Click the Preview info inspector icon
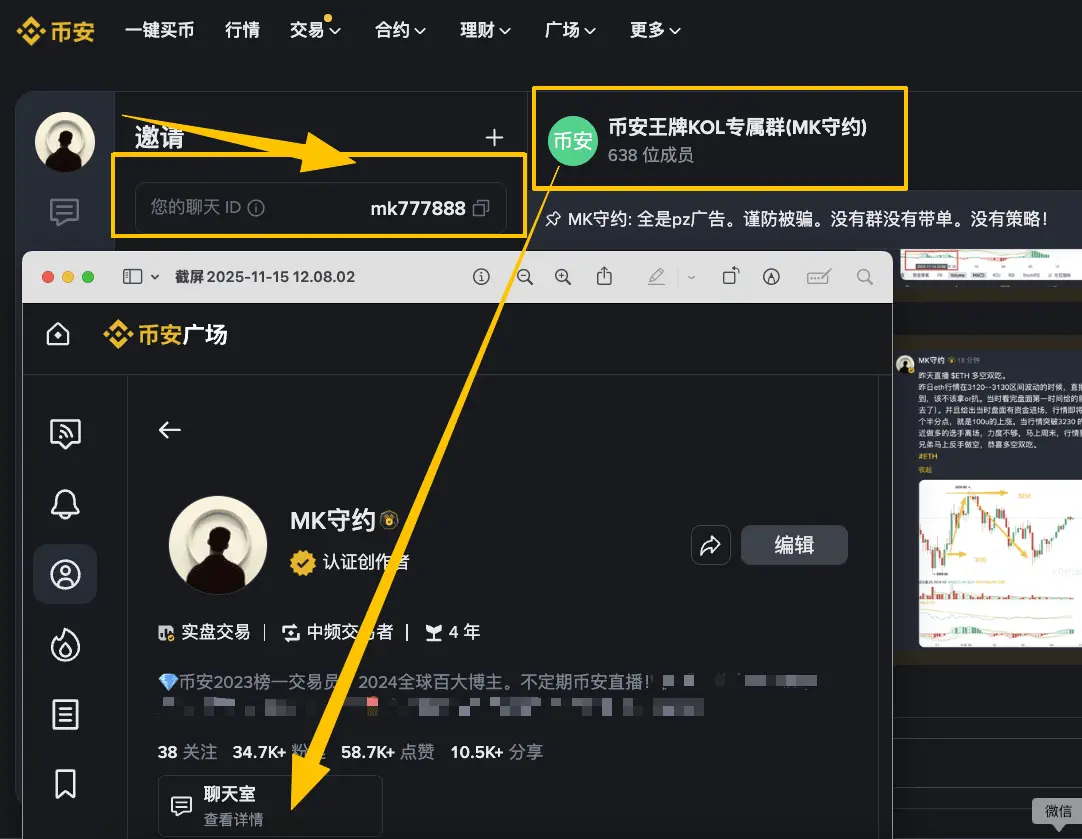The height and width of the screenshot is (839, 1082). (x=481, y=277)
